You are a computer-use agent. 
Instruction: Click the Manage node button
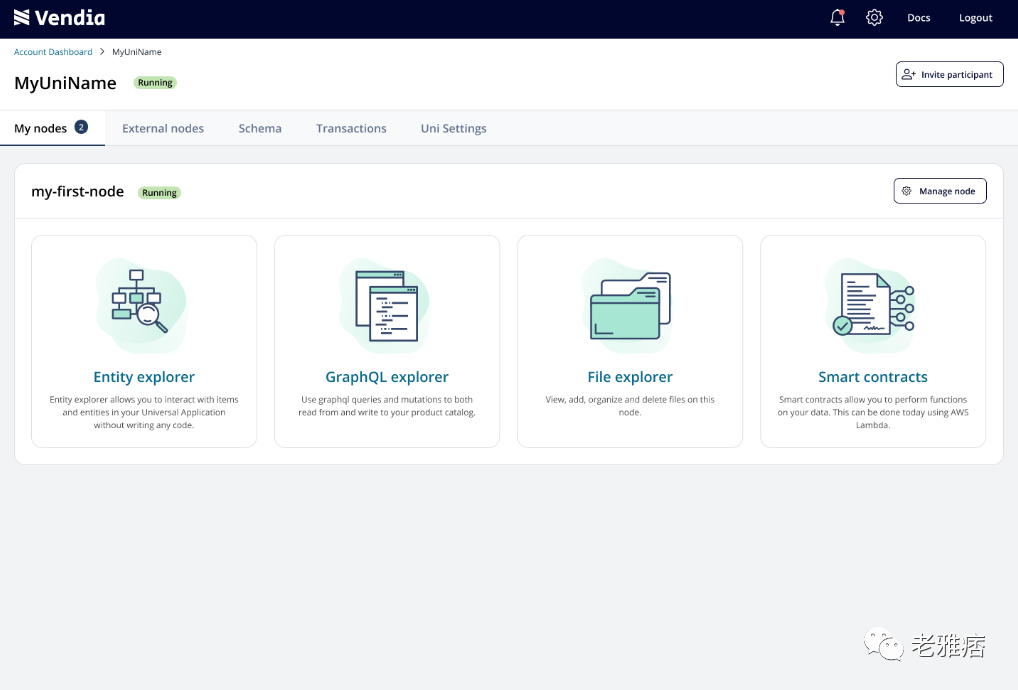pyautogui.click(x=940, y=191)
